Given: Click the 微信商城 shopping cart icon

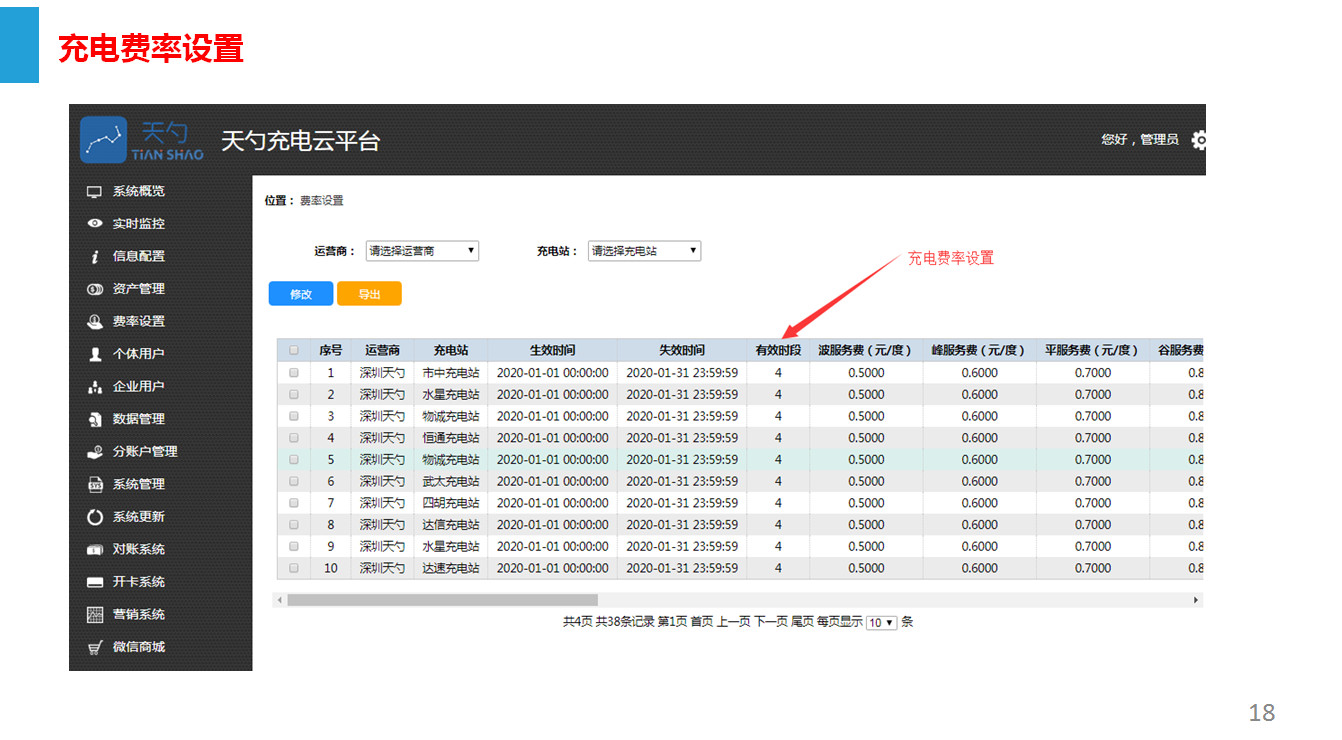Looking at the screenshot, I should coord(95,647).
